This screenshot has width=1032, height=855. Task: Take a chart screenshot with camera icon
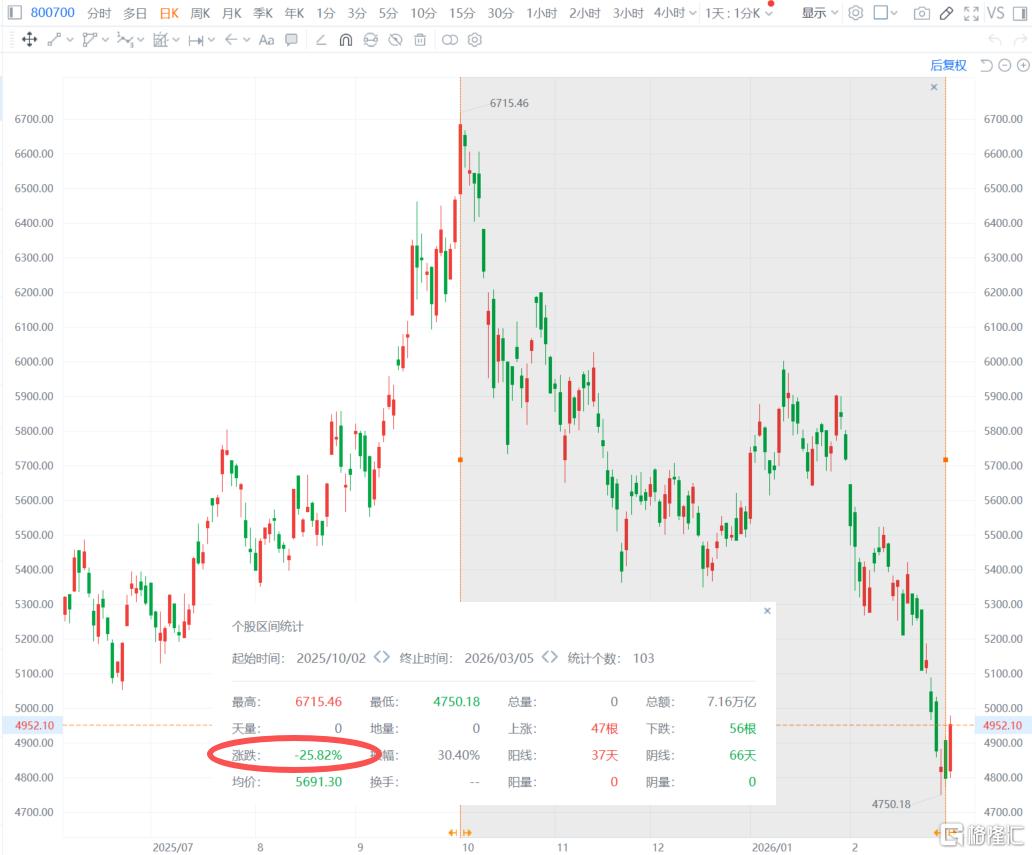point(922,13)
